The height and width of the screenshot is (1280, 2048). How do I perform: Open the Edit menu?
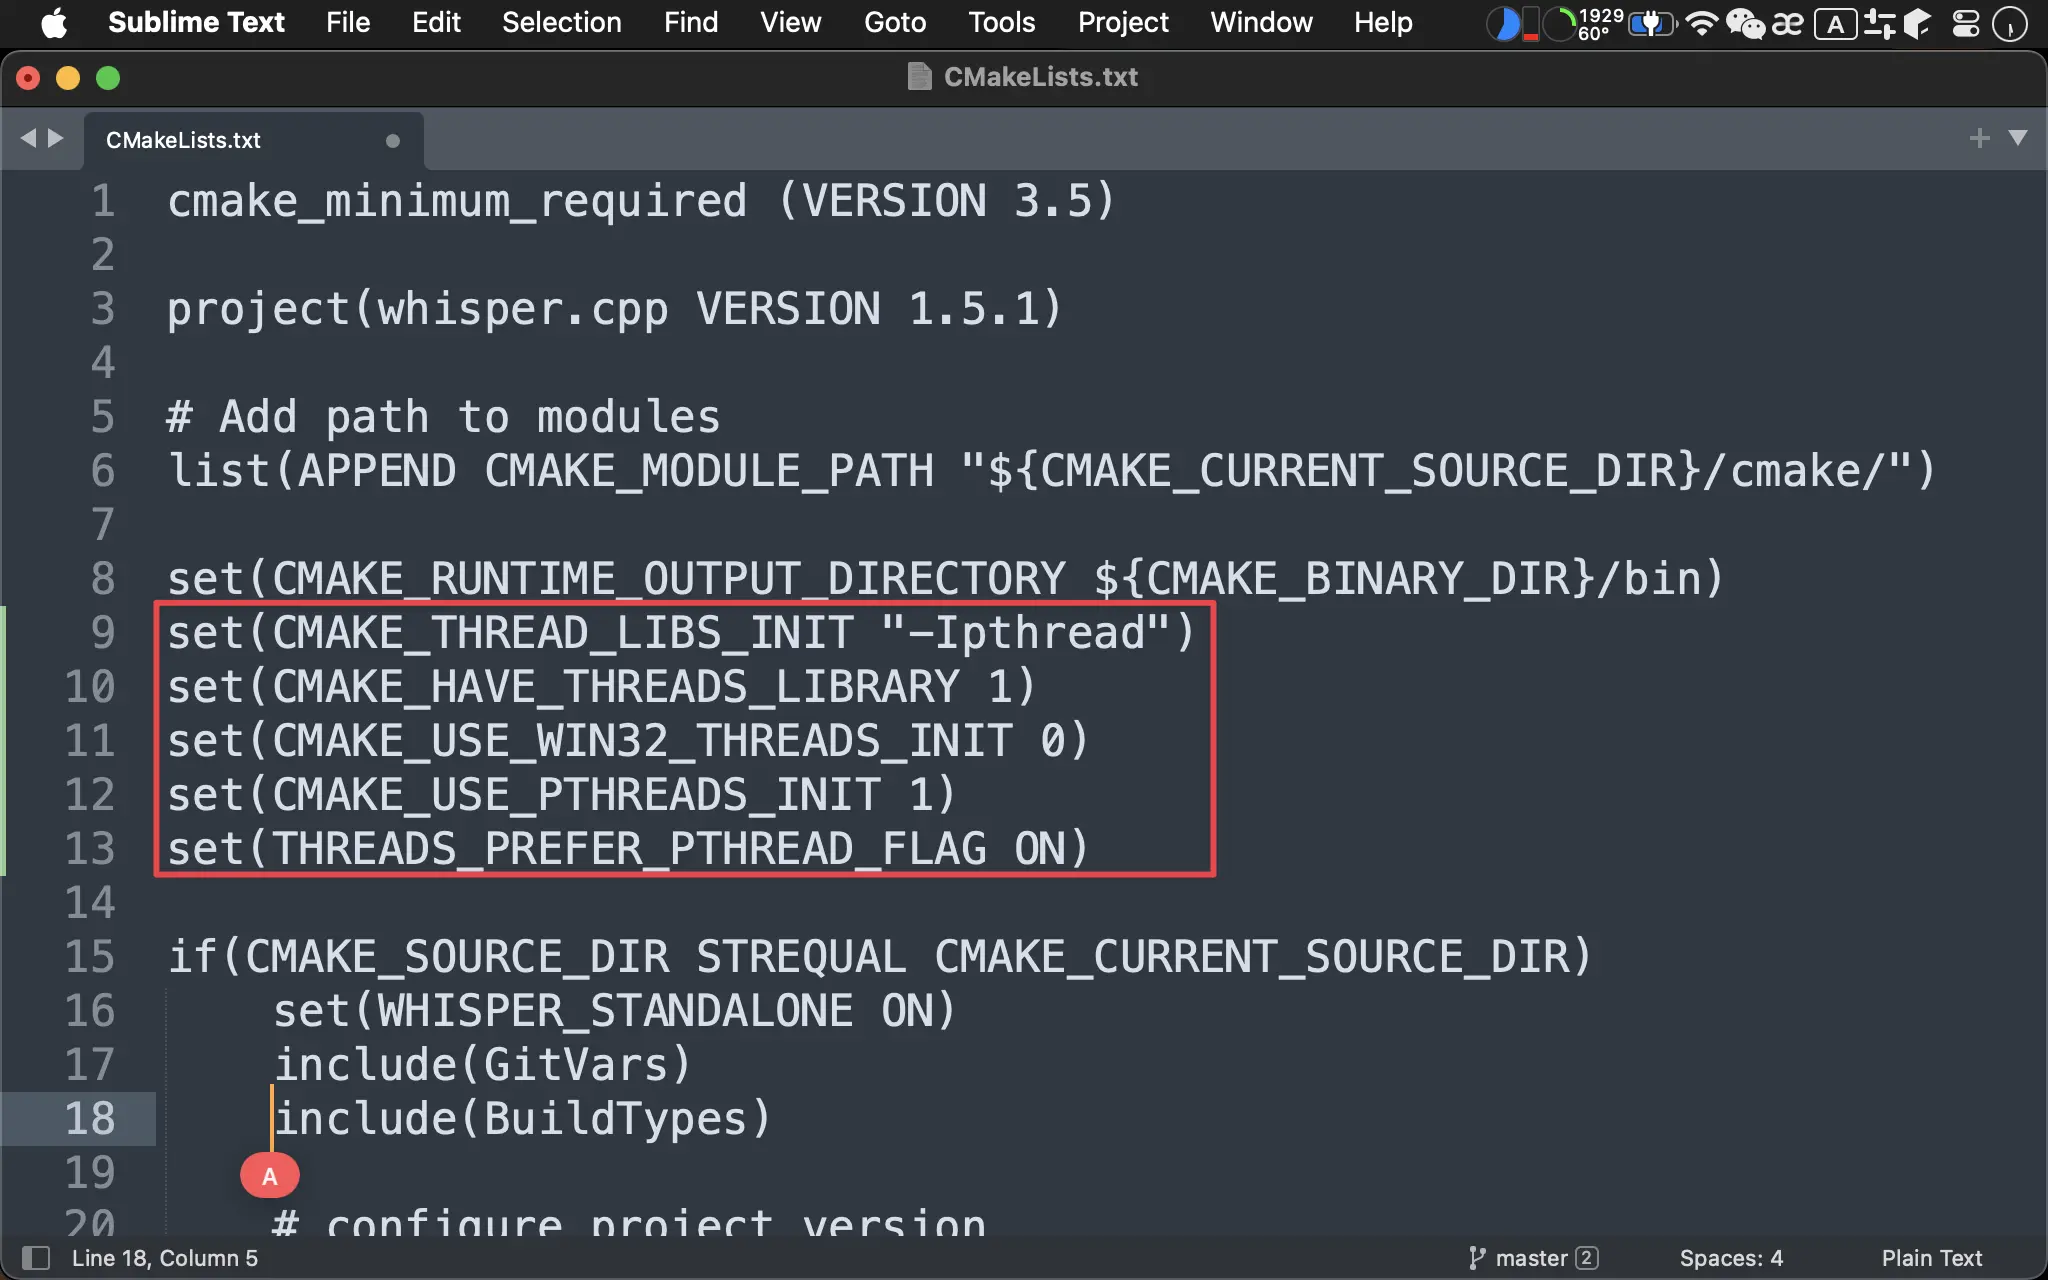pos(436,22)
